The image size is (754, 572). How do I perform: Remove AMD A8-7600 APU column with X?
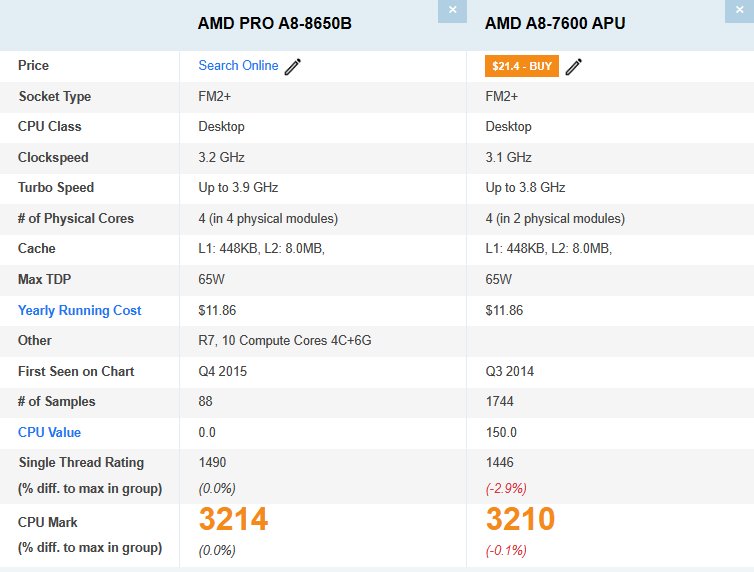point(739,11)
